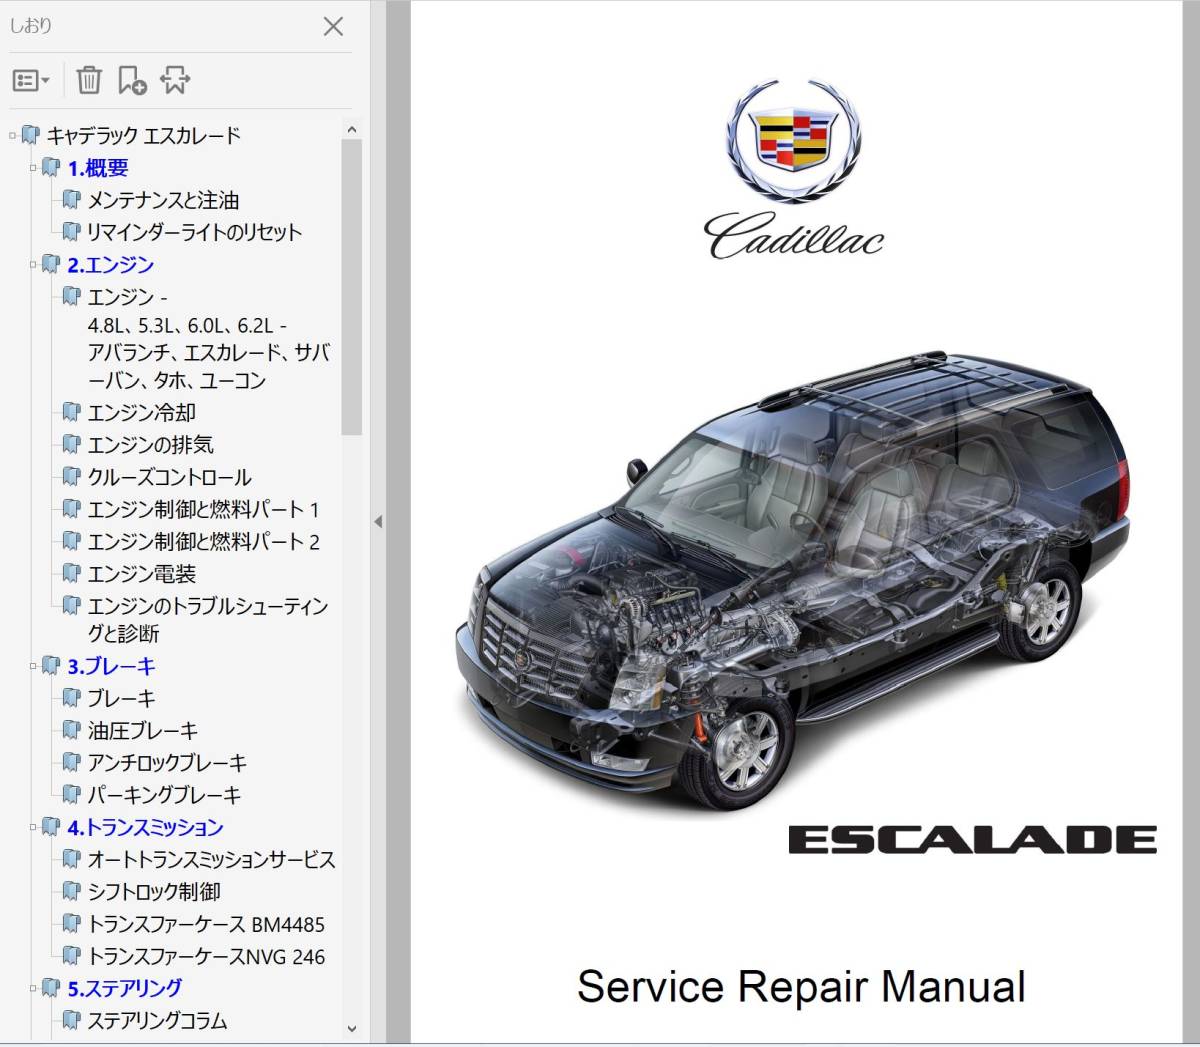Collapse the 2.エンジン section
Screen dimensions: 1200x1047
point(33,264)
